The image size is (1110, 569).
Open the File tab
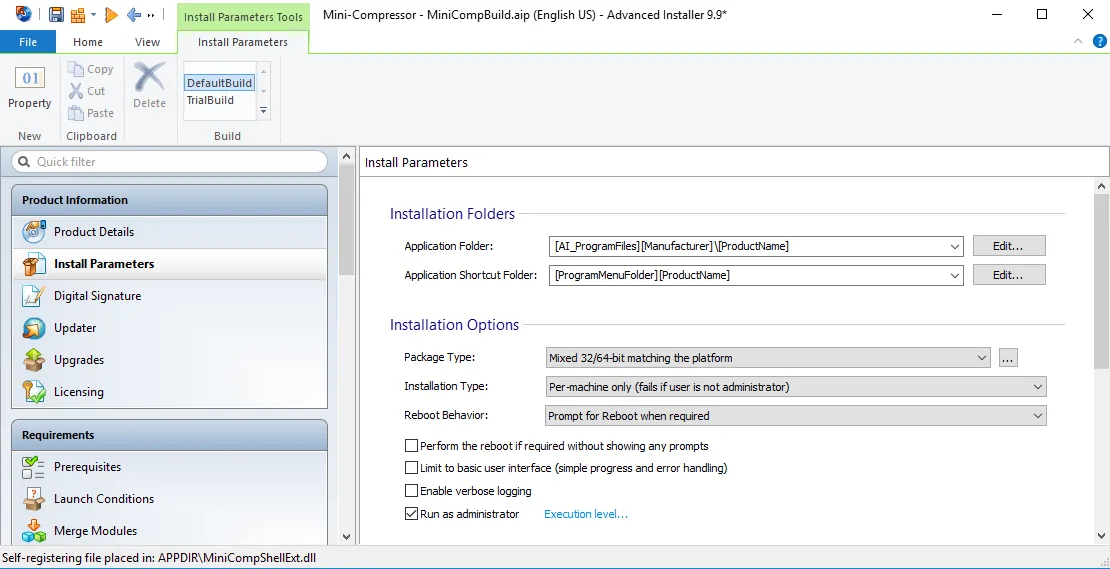(x=28, y=42)
